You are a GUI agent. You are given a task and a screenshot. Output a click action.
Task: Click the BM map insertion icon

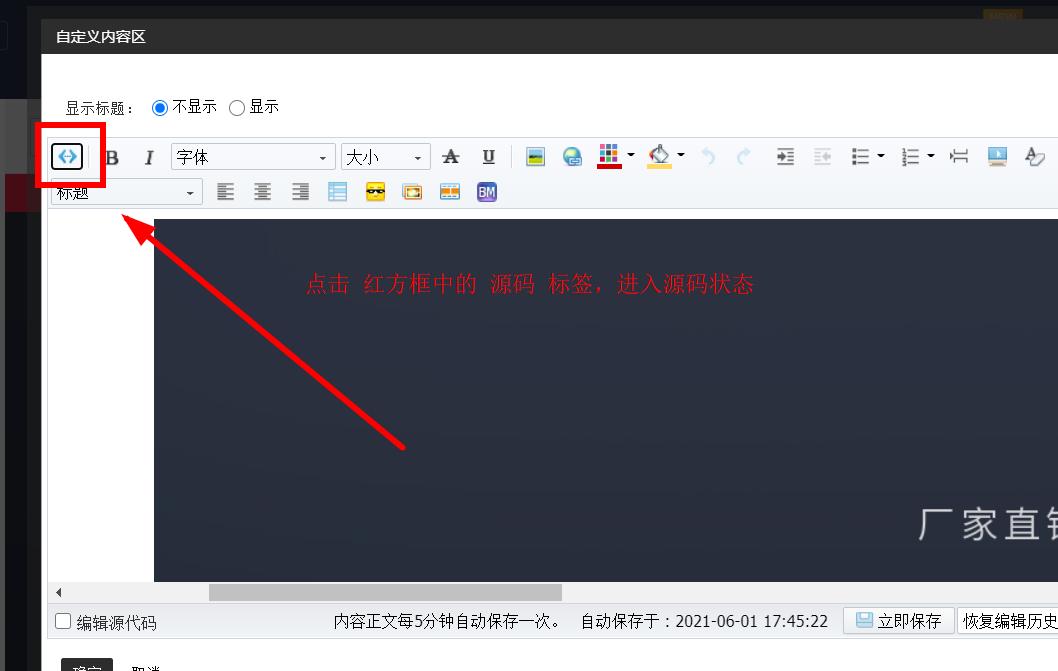(486, 191)
